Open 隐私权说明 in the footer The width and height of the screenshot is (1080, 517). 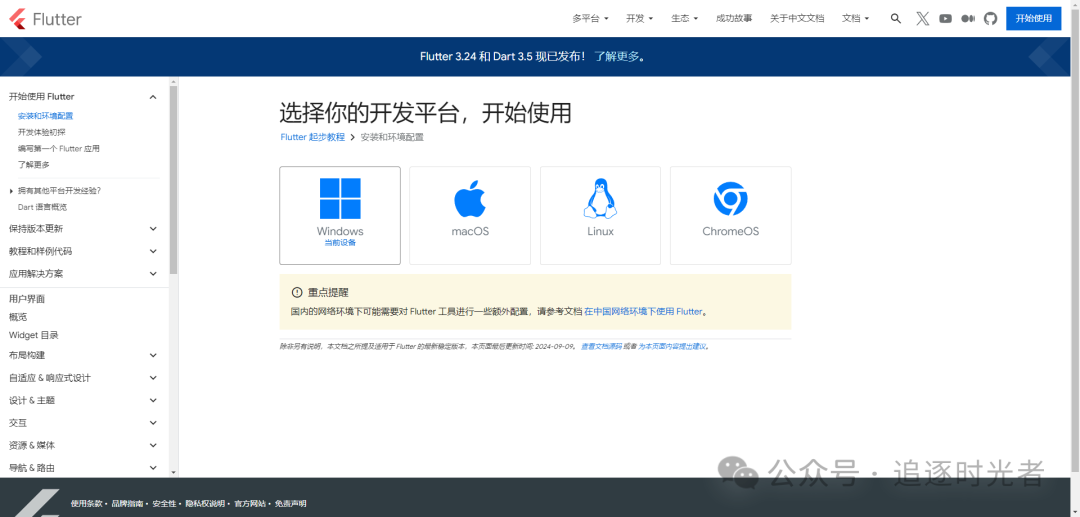[x=205, y=504]
